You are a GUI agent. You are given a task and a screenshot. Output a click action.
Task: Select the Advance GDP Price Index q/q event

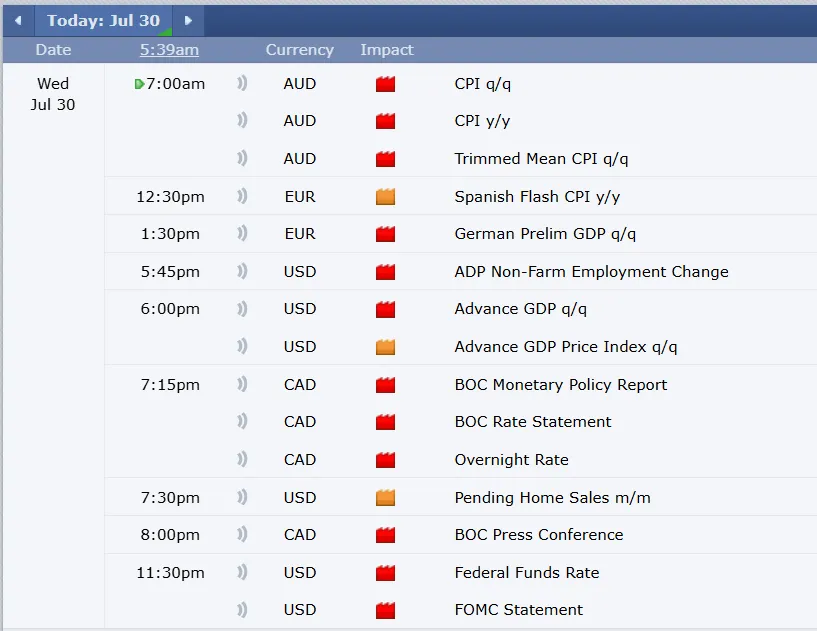(565, 347)
